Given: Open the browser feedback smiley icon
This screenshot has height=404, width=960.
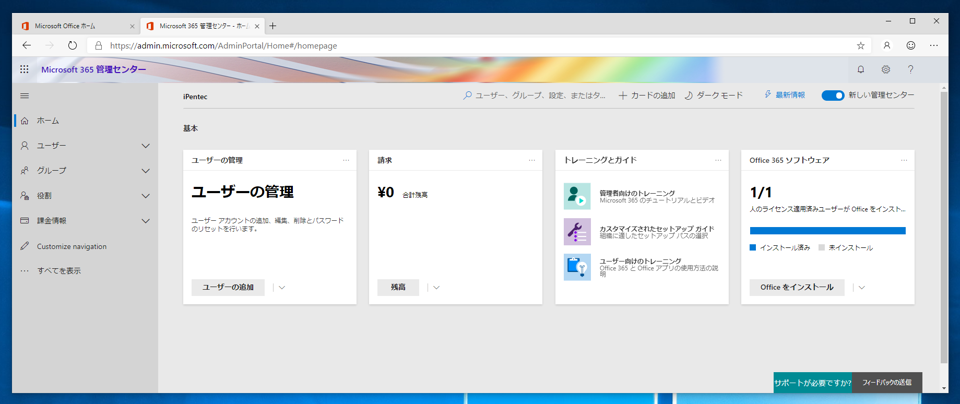Looking at the screenshot, I should tap(911, 45).
